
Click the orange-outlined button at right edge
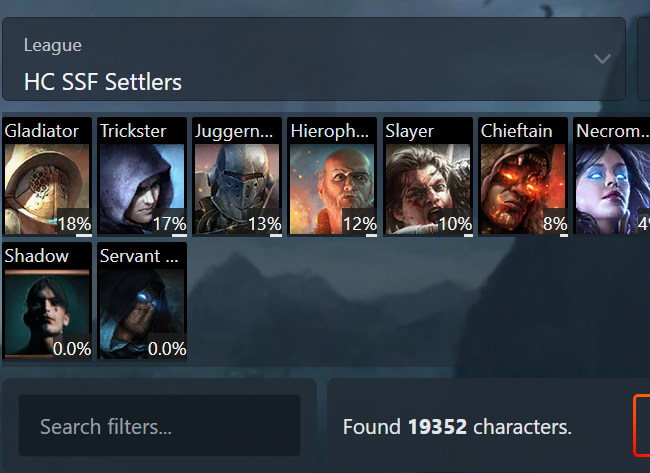tap(642, 426)
